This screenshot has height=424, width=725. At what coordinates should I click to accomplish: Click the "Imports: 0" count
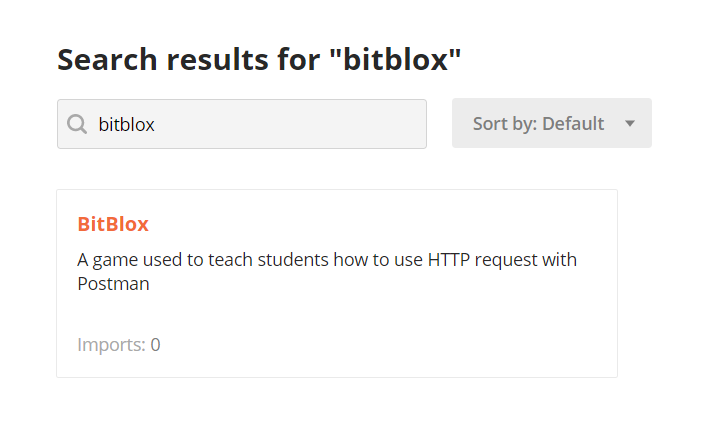coord(118,345)
